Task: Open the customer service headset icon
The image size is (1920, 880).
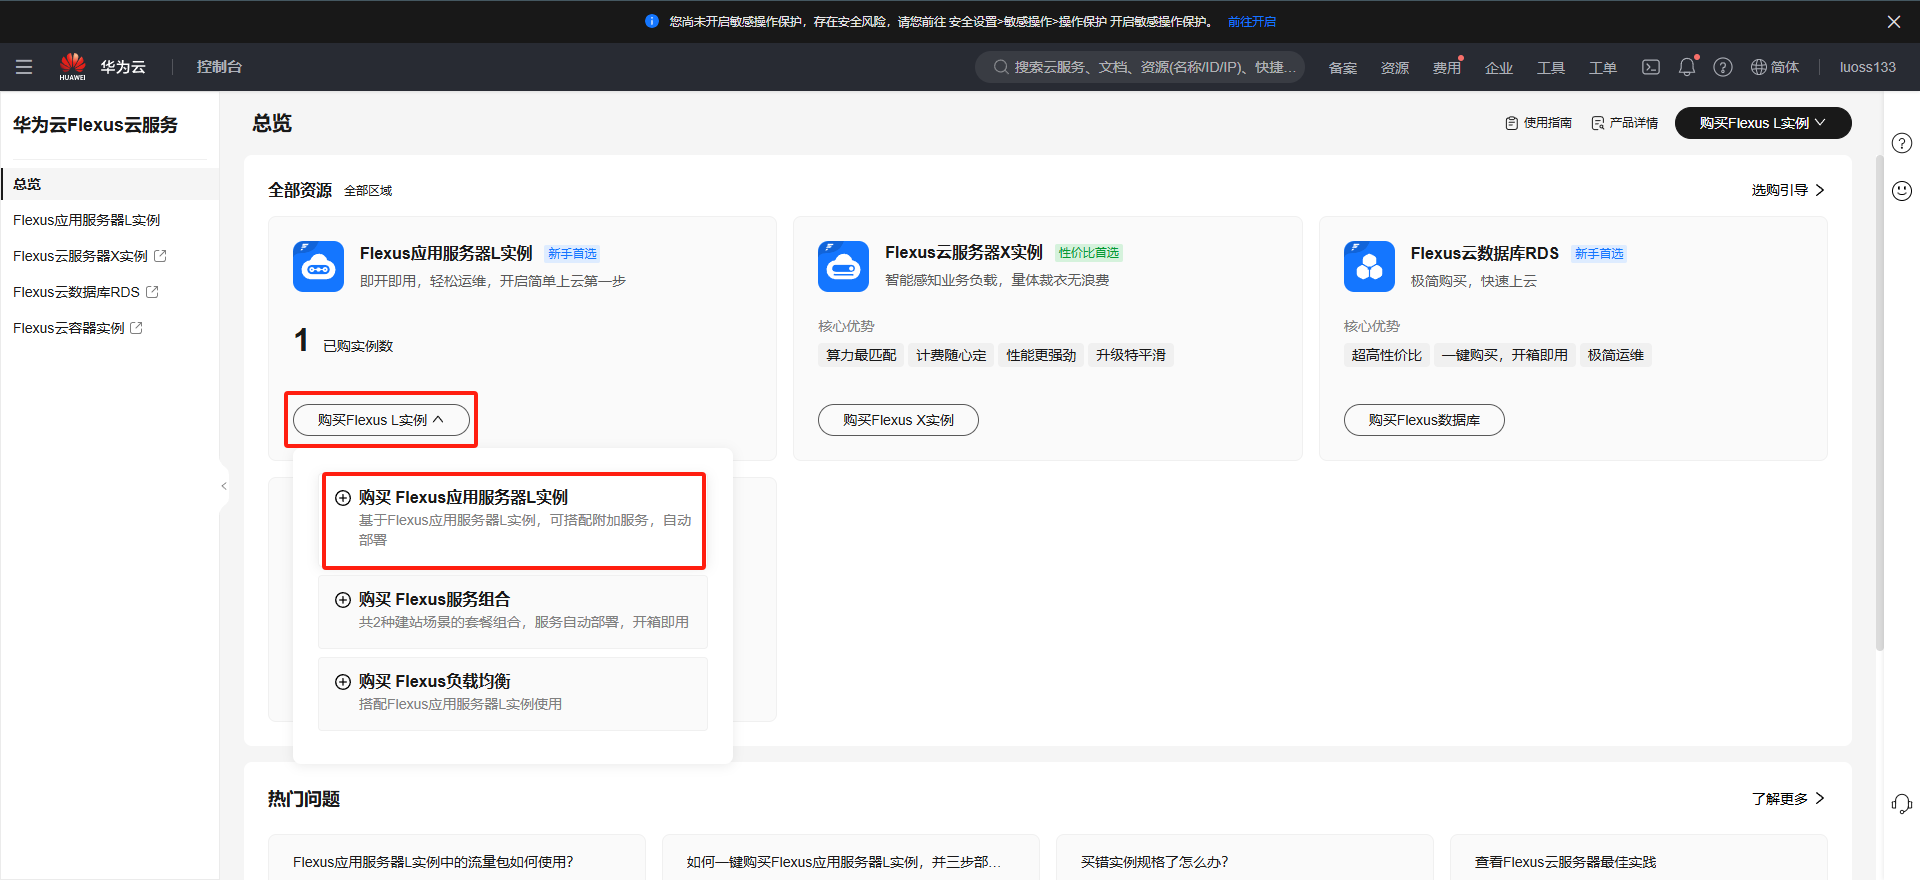Action: pyautogui.click(x=1901, y=803)
